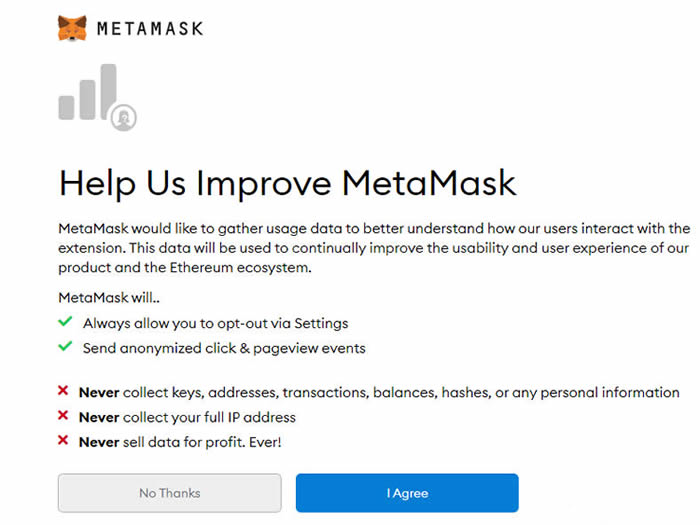This screenshot has width=700, height=525.
Task: Click the "MetaMask will.." label
Action: coord(110,298)
